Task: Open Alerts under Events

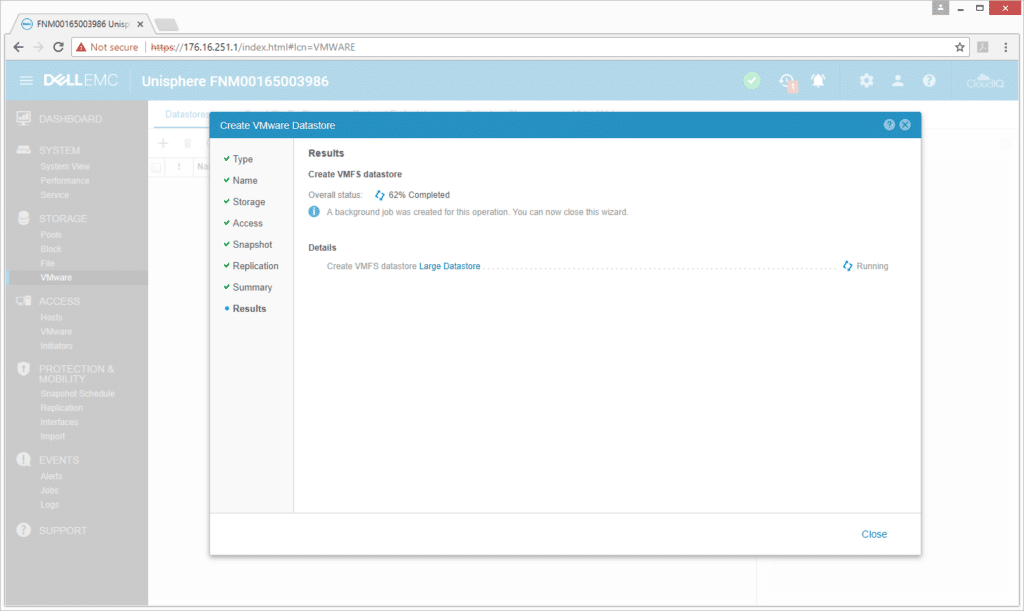Action: 51,477
